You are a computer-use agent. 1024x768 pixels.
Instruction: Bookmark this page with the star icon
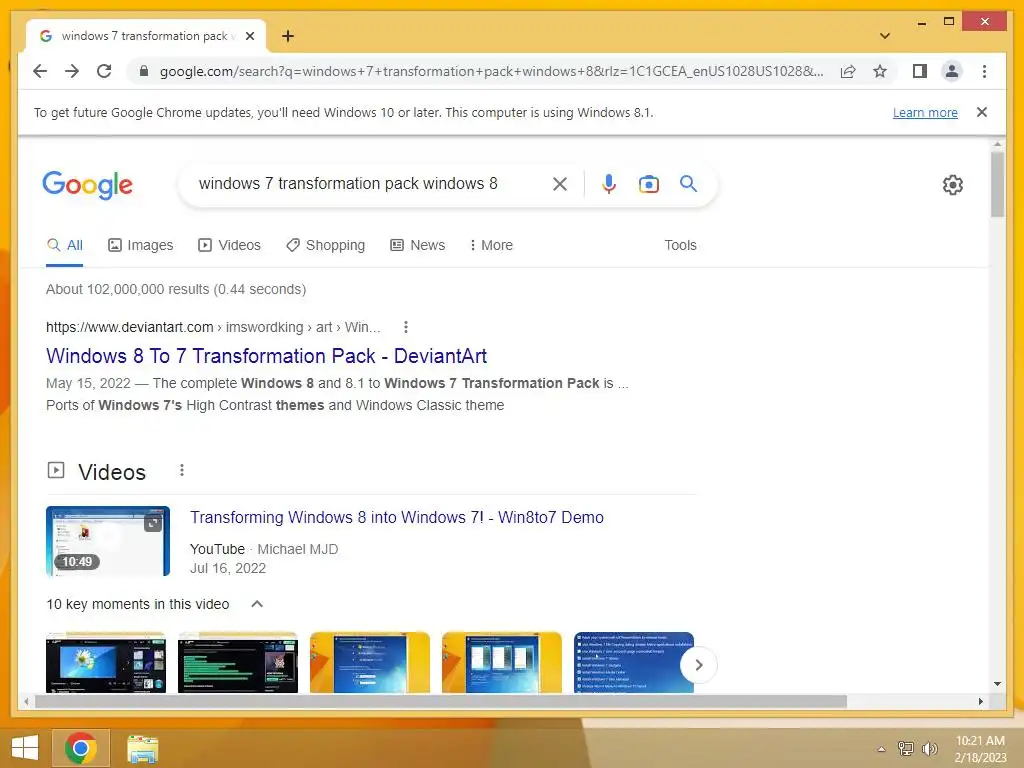tap(880, 71)
